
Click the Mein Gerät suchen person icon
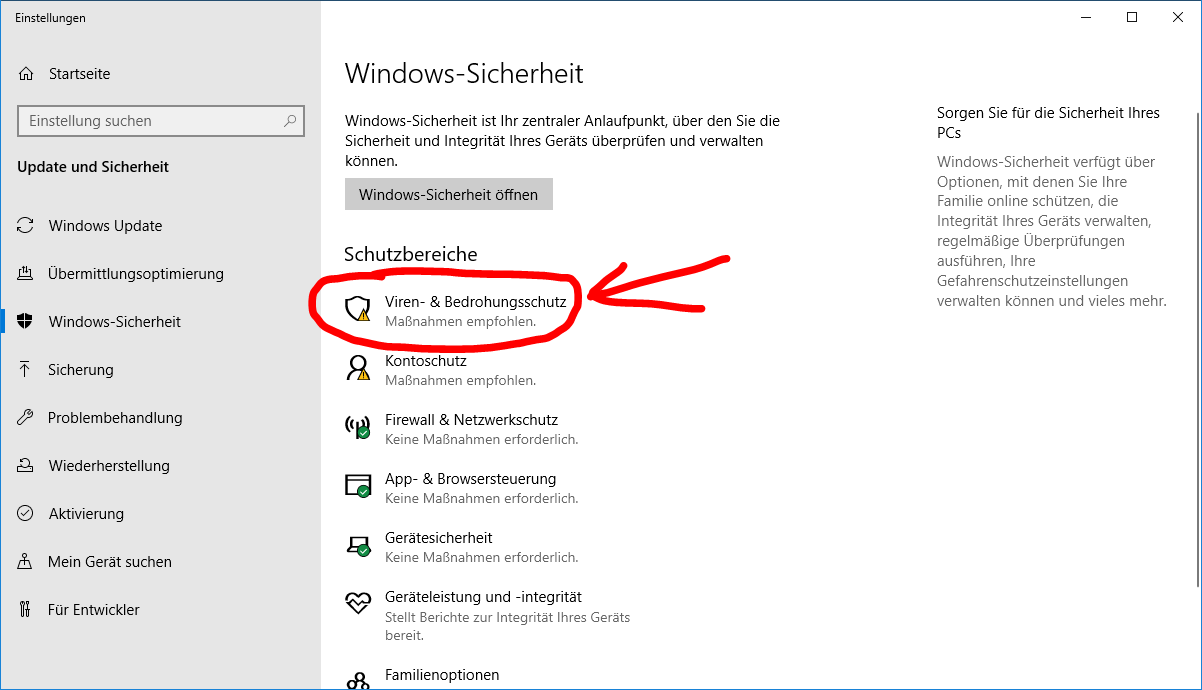tap(26, 562)
